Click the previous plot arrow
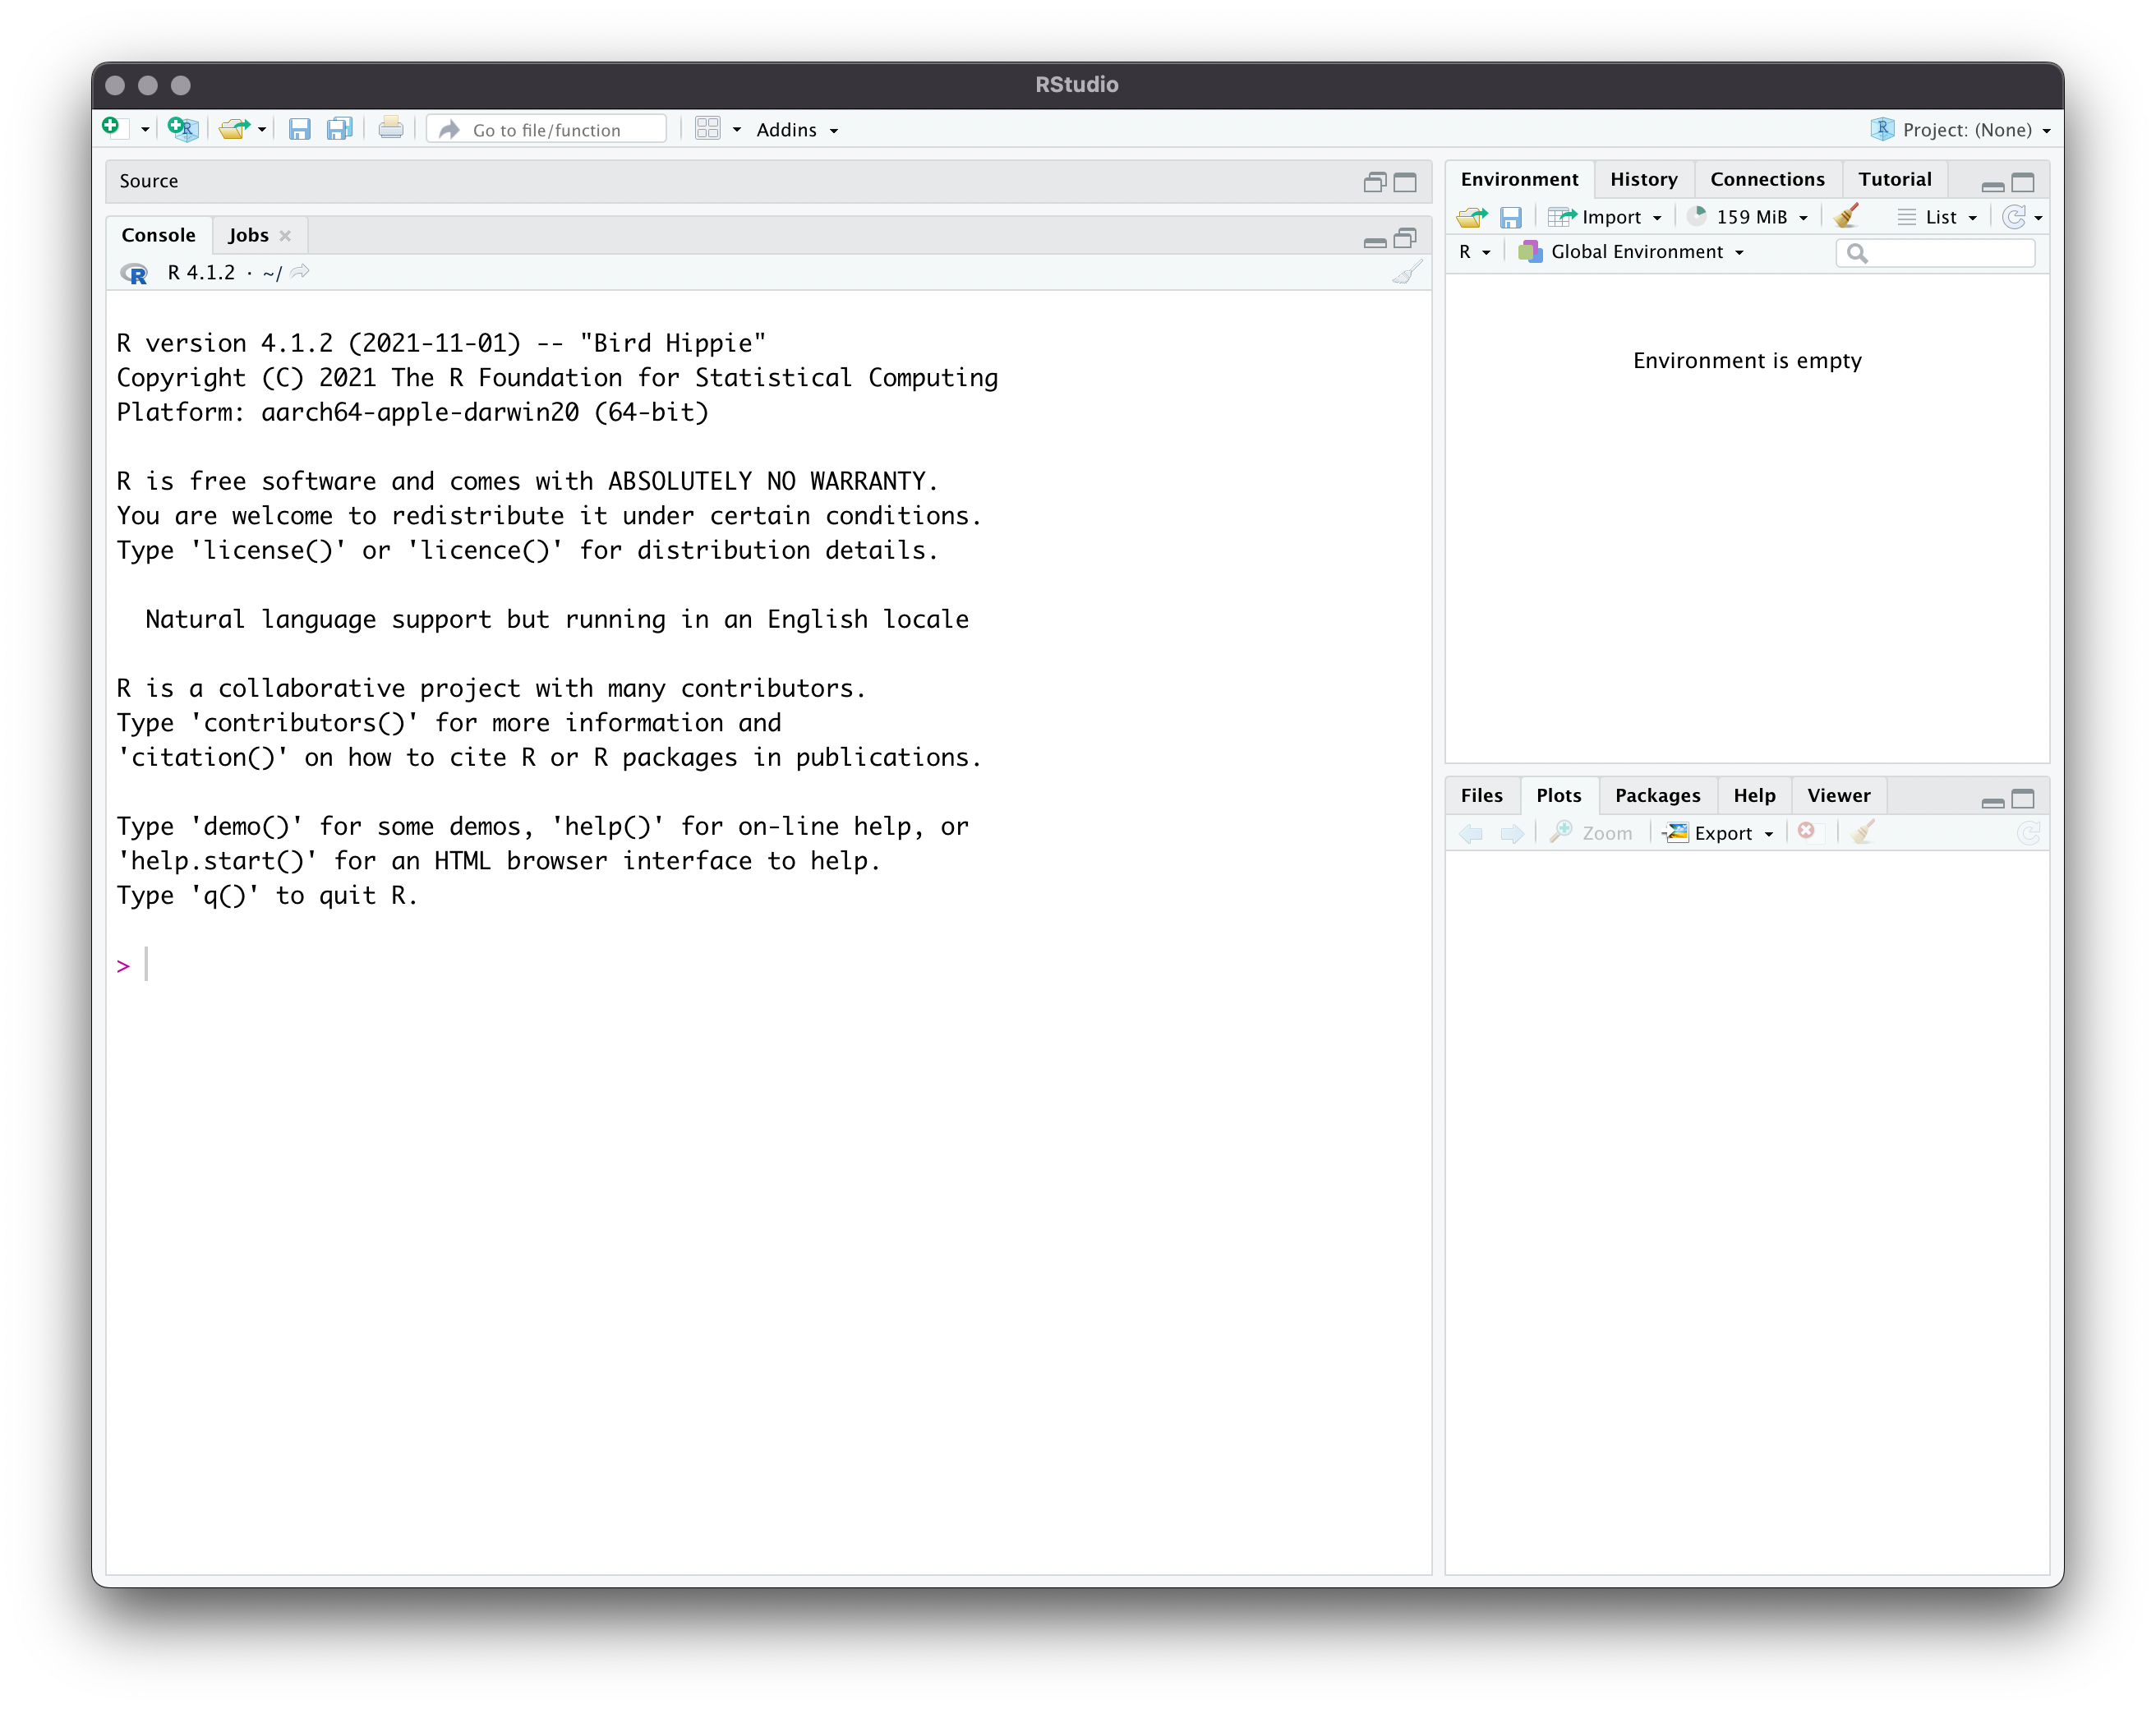 coord(1471,833)
